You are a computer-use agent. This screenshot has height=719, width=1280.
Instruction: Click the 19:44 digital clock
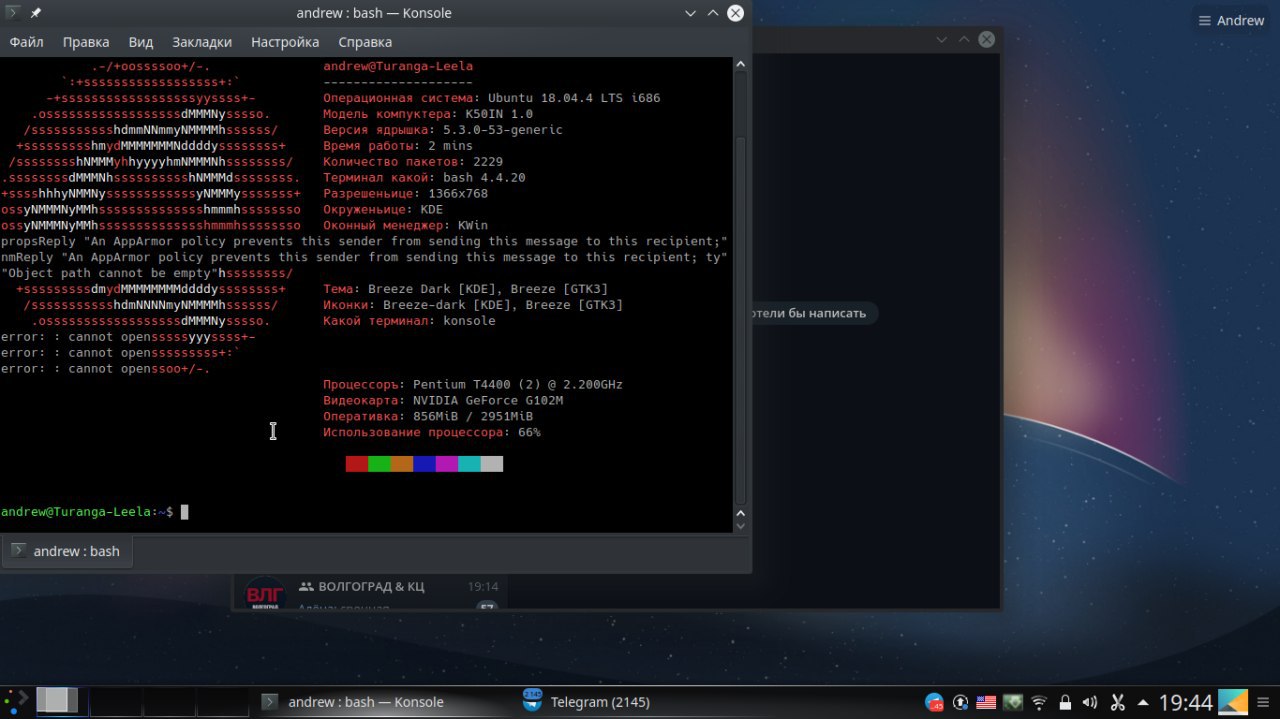coord(1186,702)
